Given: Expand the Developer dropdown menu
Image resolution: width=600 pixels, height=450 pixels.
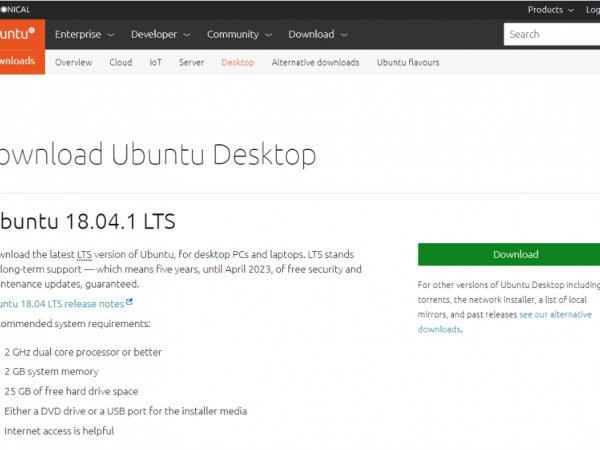Looking at the screenshot, I should tap(160, 34).
